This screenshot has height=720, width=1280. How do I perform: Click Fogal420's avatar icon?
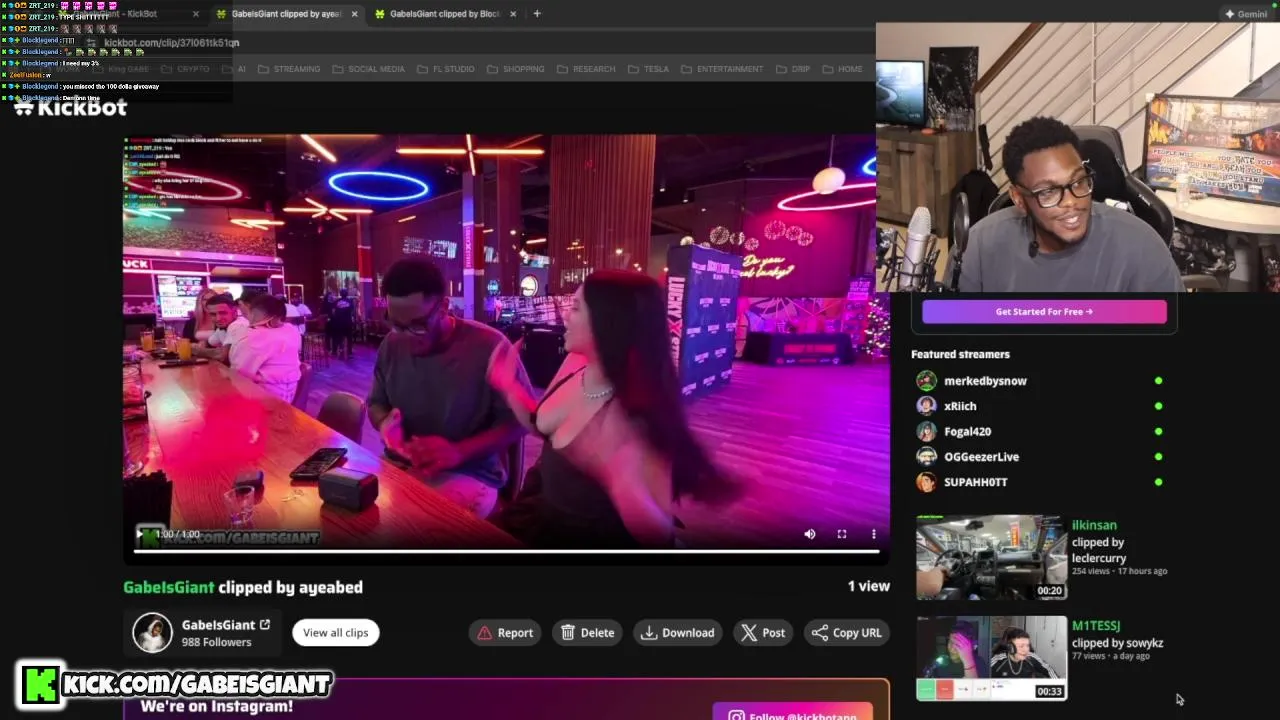pyautogui.click(x=927, y=431)
